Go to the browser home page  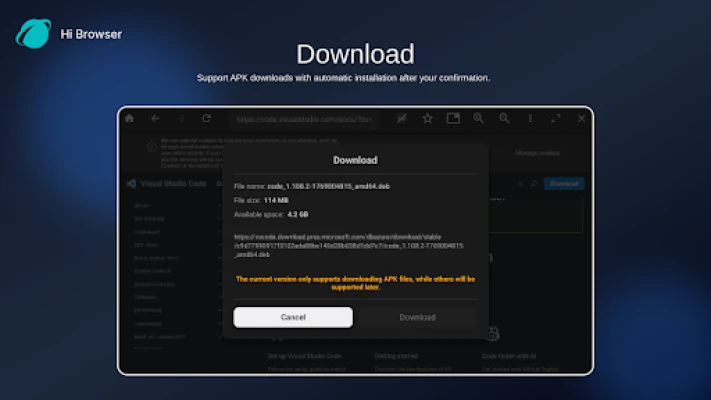tap(129, 118)
